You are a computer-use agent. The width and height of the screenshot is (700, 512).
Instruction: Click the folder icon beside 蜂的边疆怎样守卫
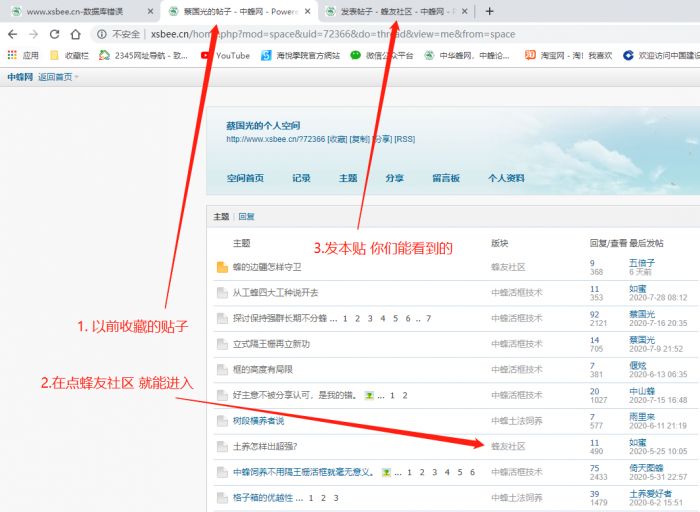coord(222,267)
